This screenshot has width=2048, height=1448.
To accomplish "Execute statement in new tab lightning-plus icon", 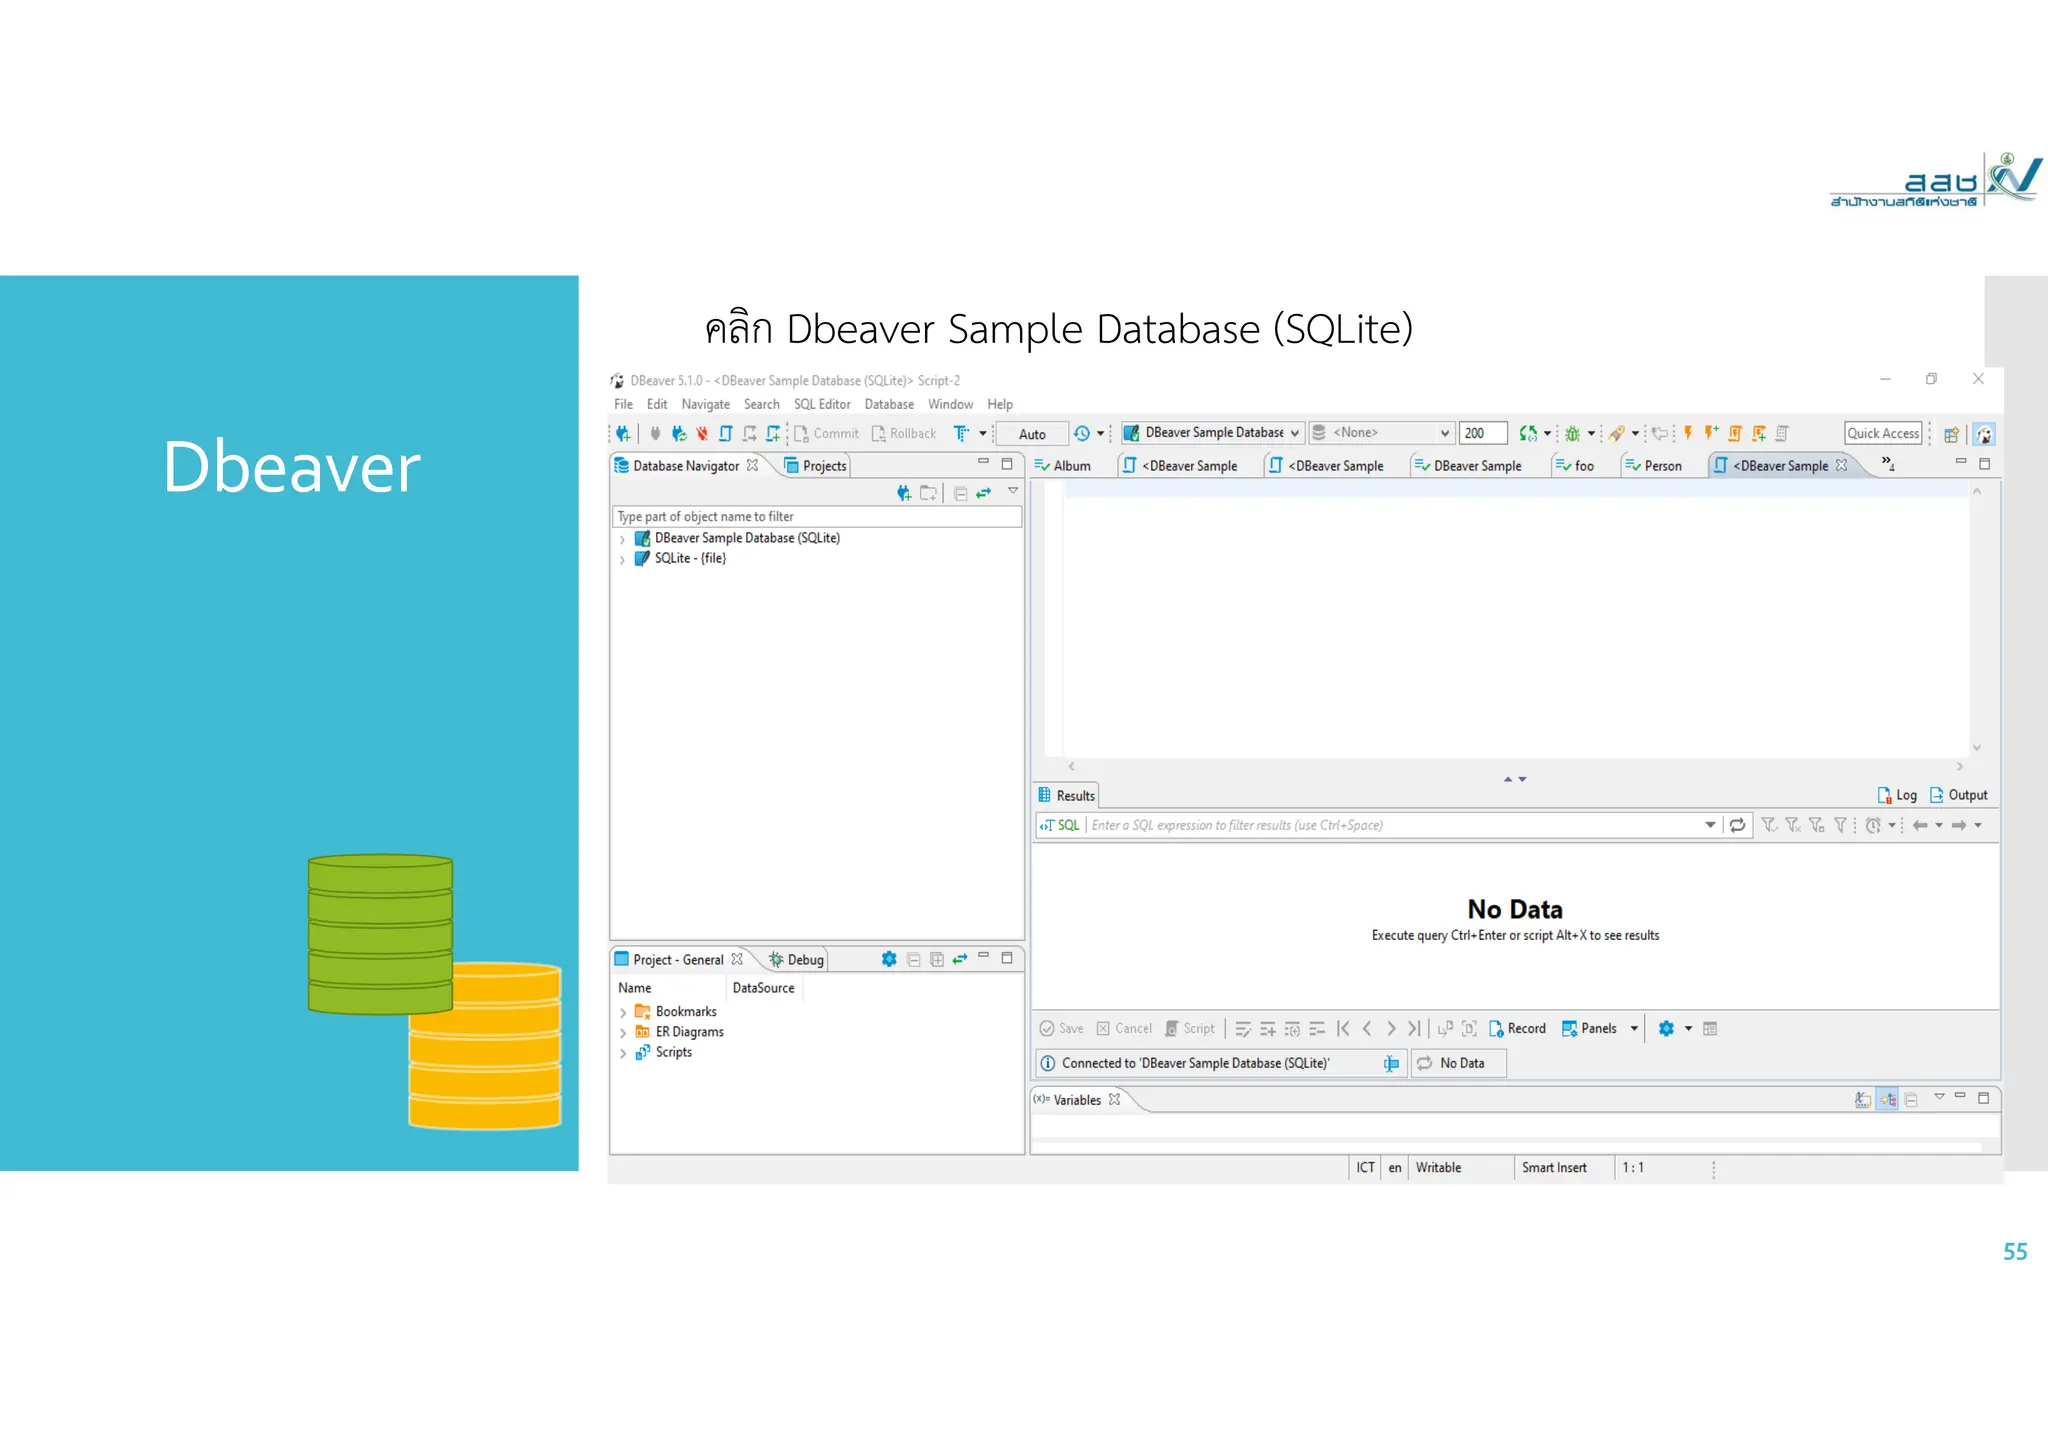I will tap(1711, 433).
